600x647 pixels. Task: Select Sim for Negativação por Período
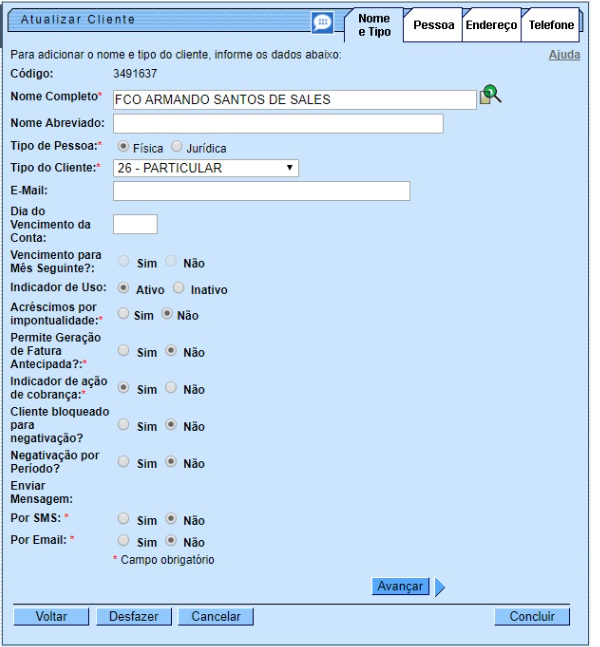coord(123,462)
